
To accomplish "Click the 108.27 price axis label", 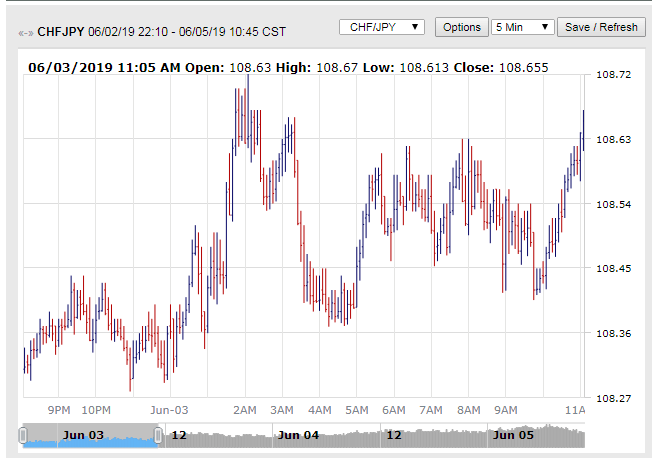I will tap(613, 398).
